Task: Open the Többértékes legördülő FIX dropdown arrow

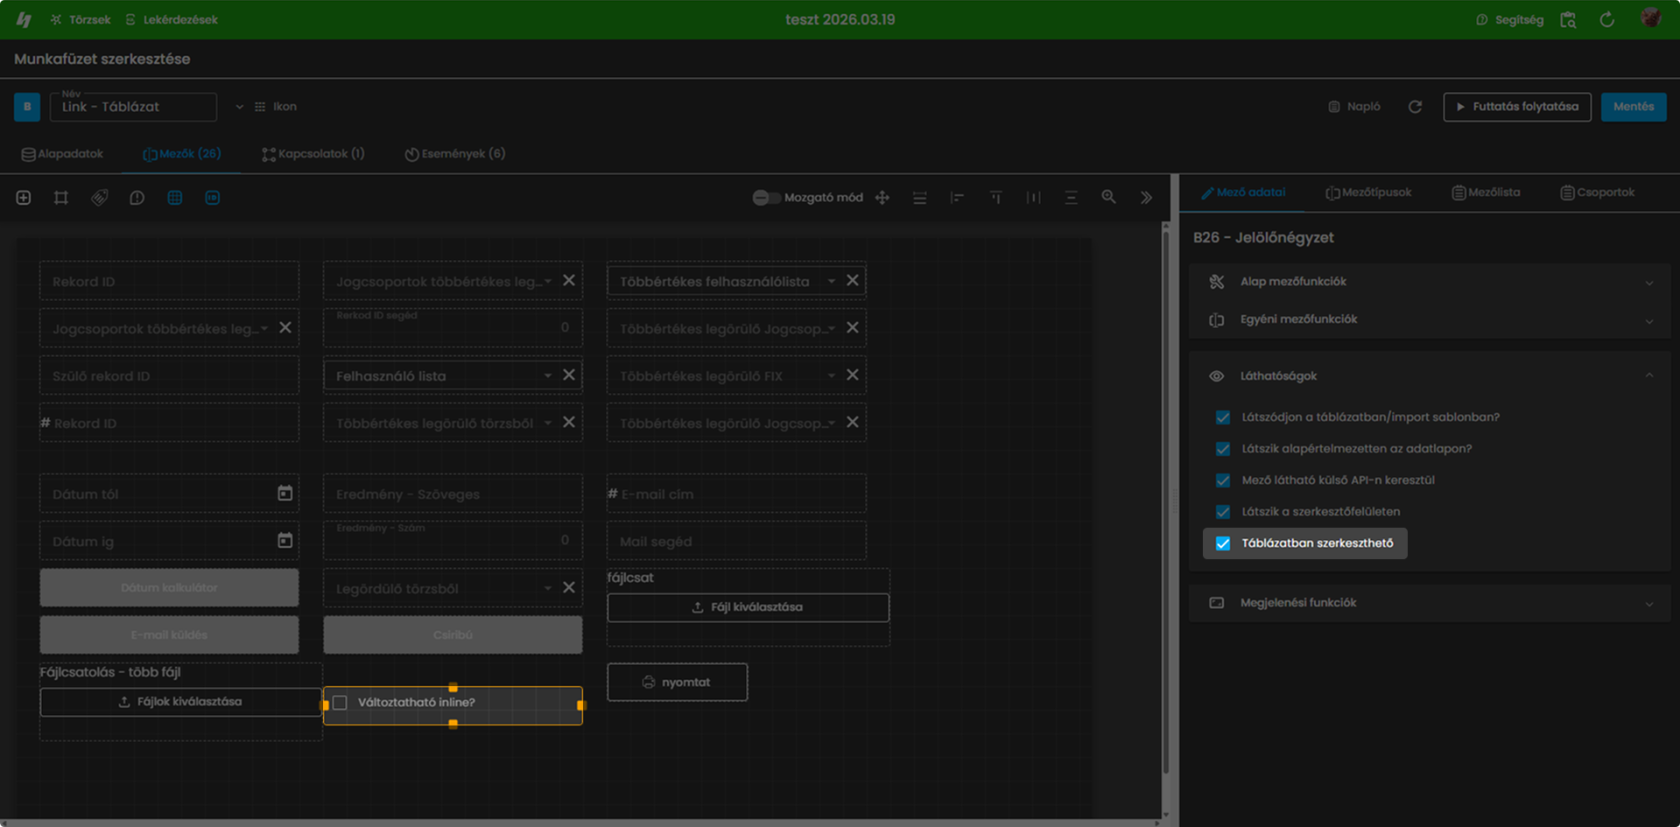Action: [832, 376]
